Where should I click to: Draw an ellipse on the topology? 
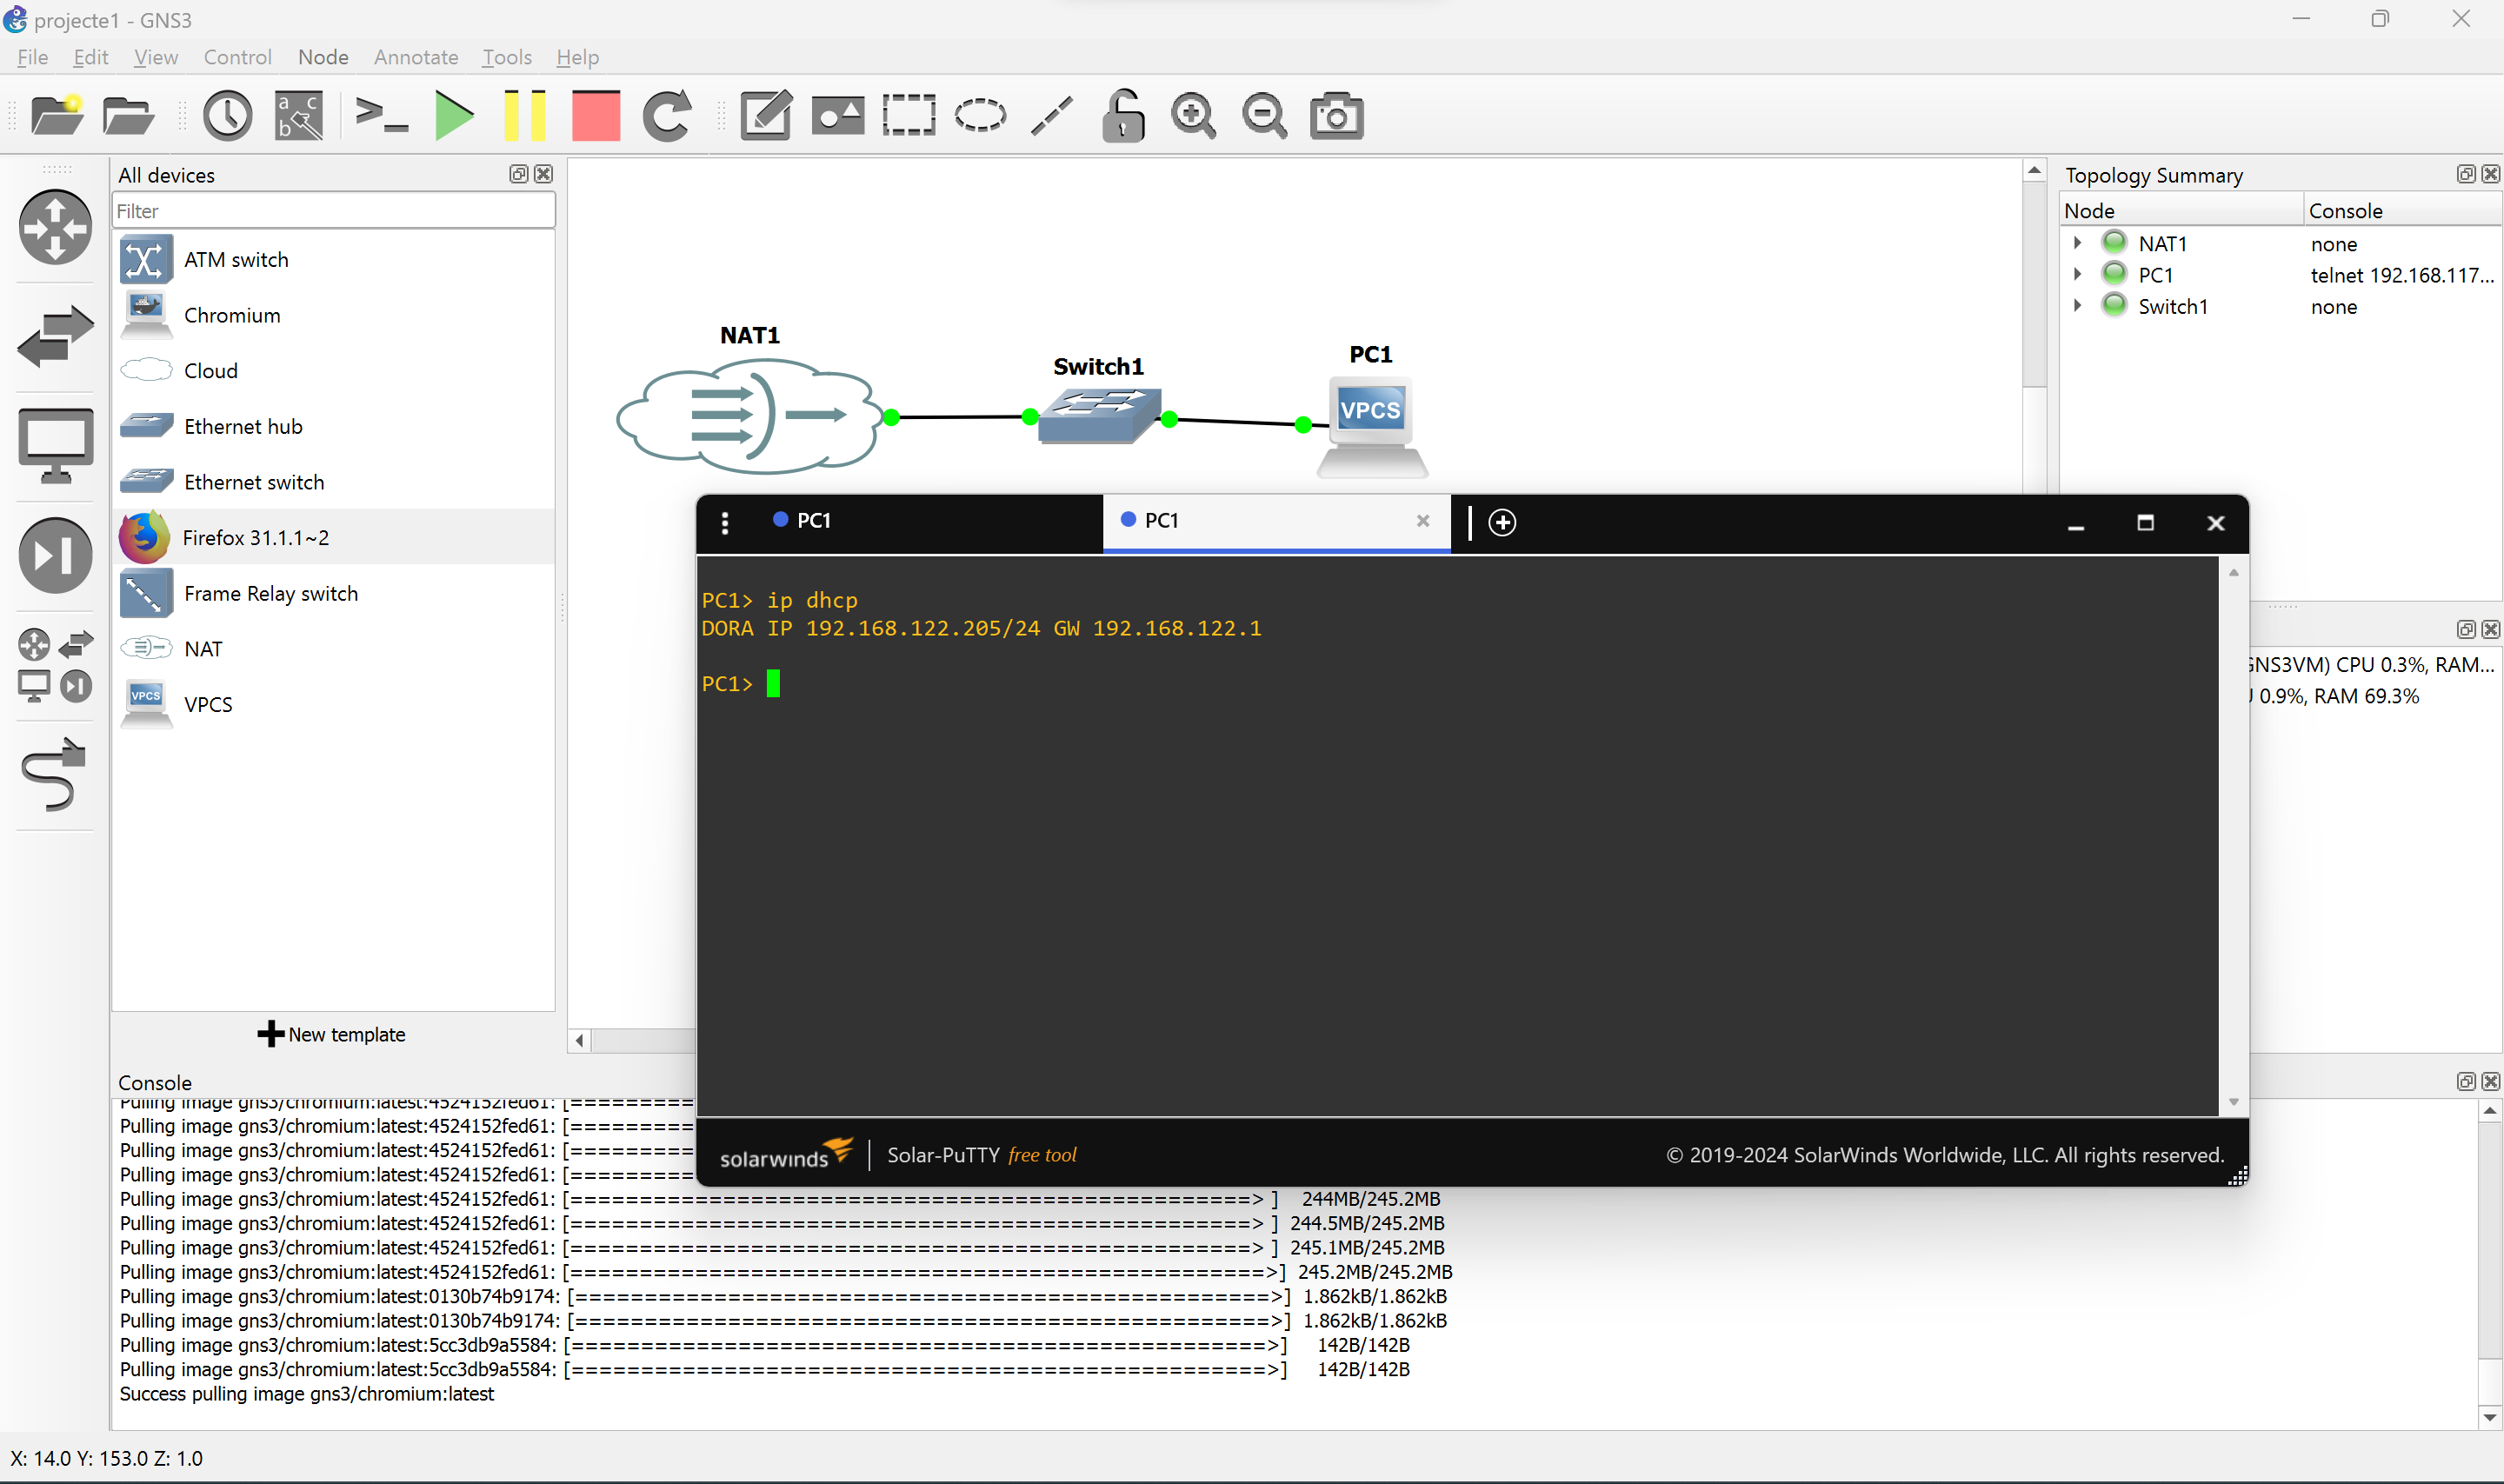point(978,115)
